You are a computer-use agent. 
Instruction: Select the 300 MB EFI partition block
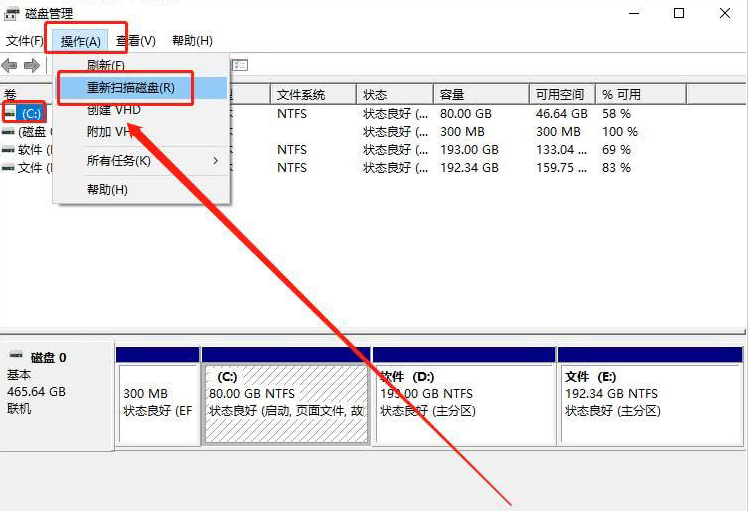pos(158,396)
